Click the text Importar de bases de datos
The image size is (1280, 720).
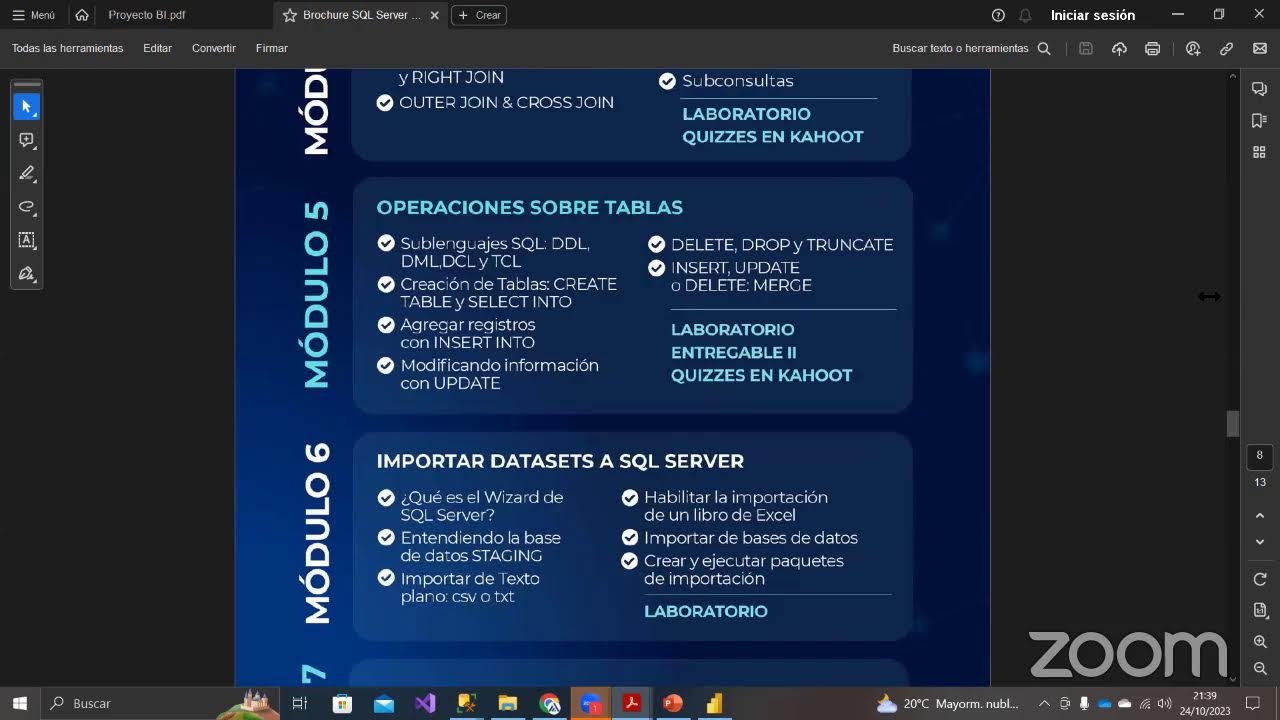pyautogui.click(x=751, y=538)
